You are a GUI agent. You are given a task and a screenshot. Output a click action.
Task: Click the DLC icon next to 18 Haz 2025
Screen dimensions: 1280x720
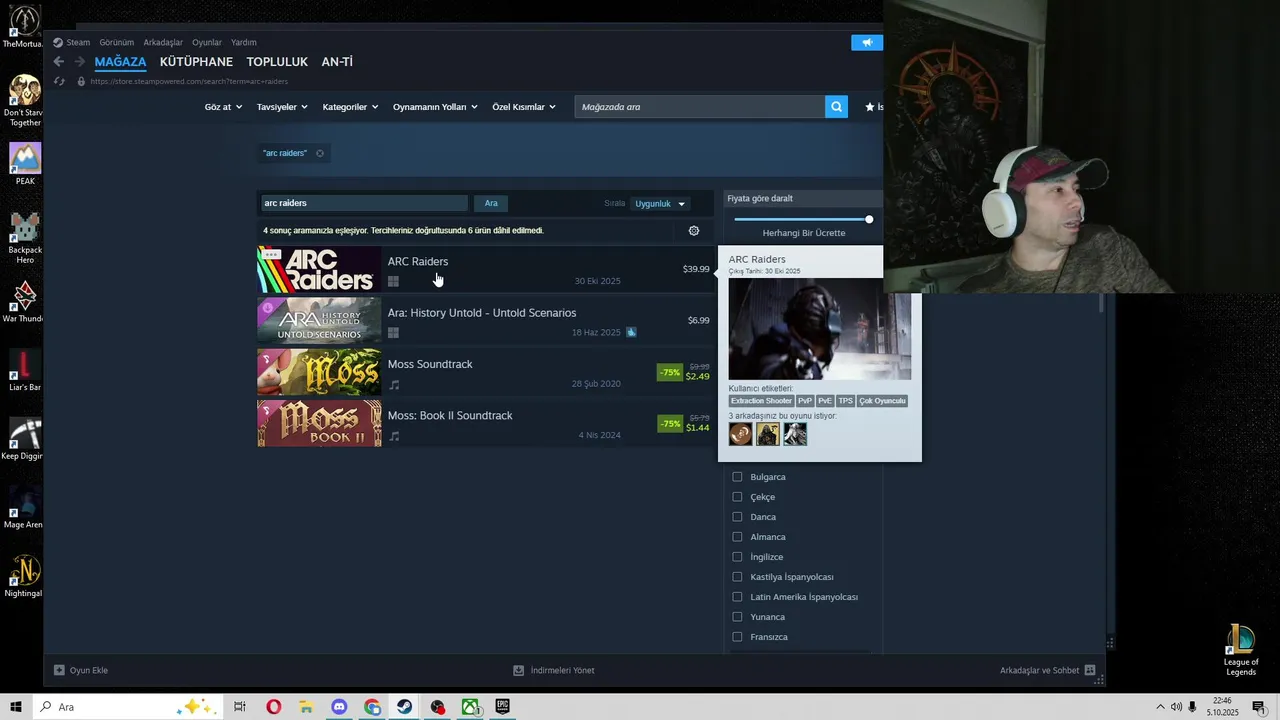pos(631,332)
